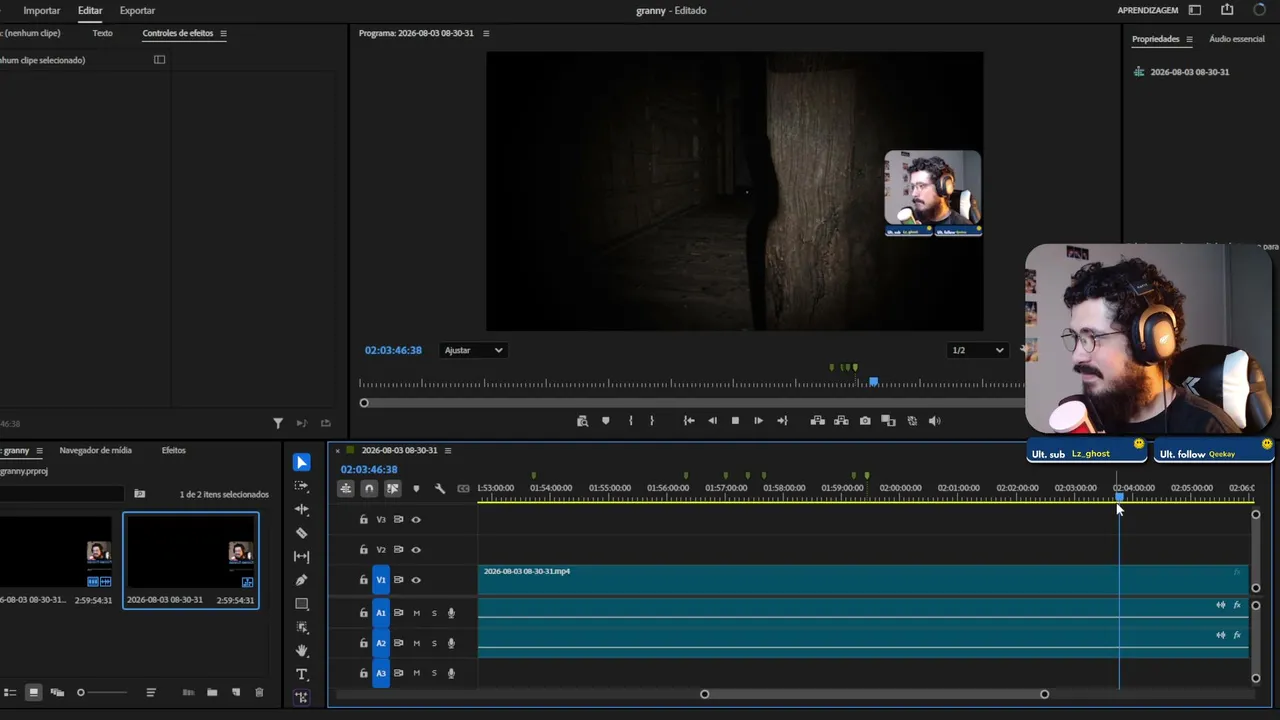Activate the Pen tool

click(x=301, y=580)
